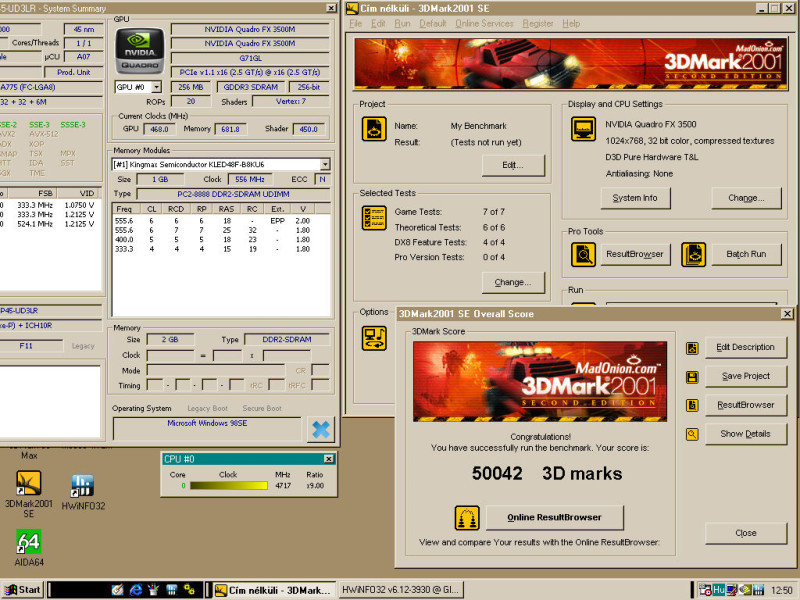
Task: Click the Show Details magnifier icon
Action: (x=692, y=435)
